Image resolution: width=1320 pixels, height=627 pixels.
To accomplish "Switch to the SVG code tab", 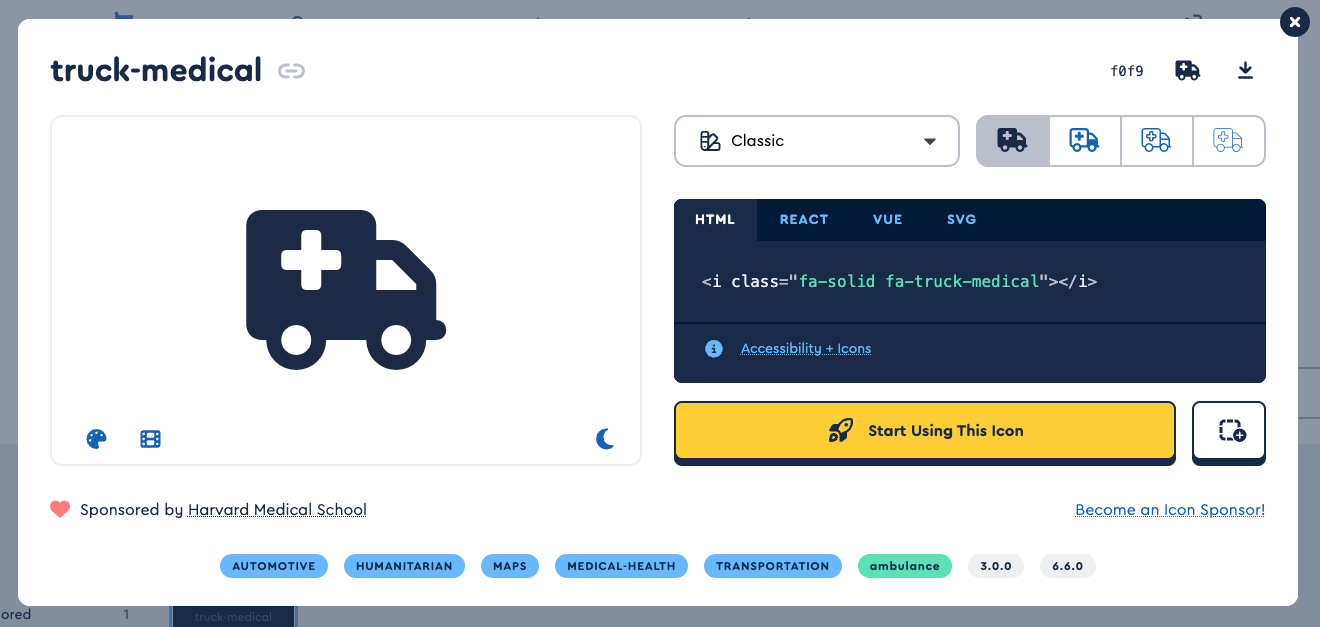I will click(961, 220).
